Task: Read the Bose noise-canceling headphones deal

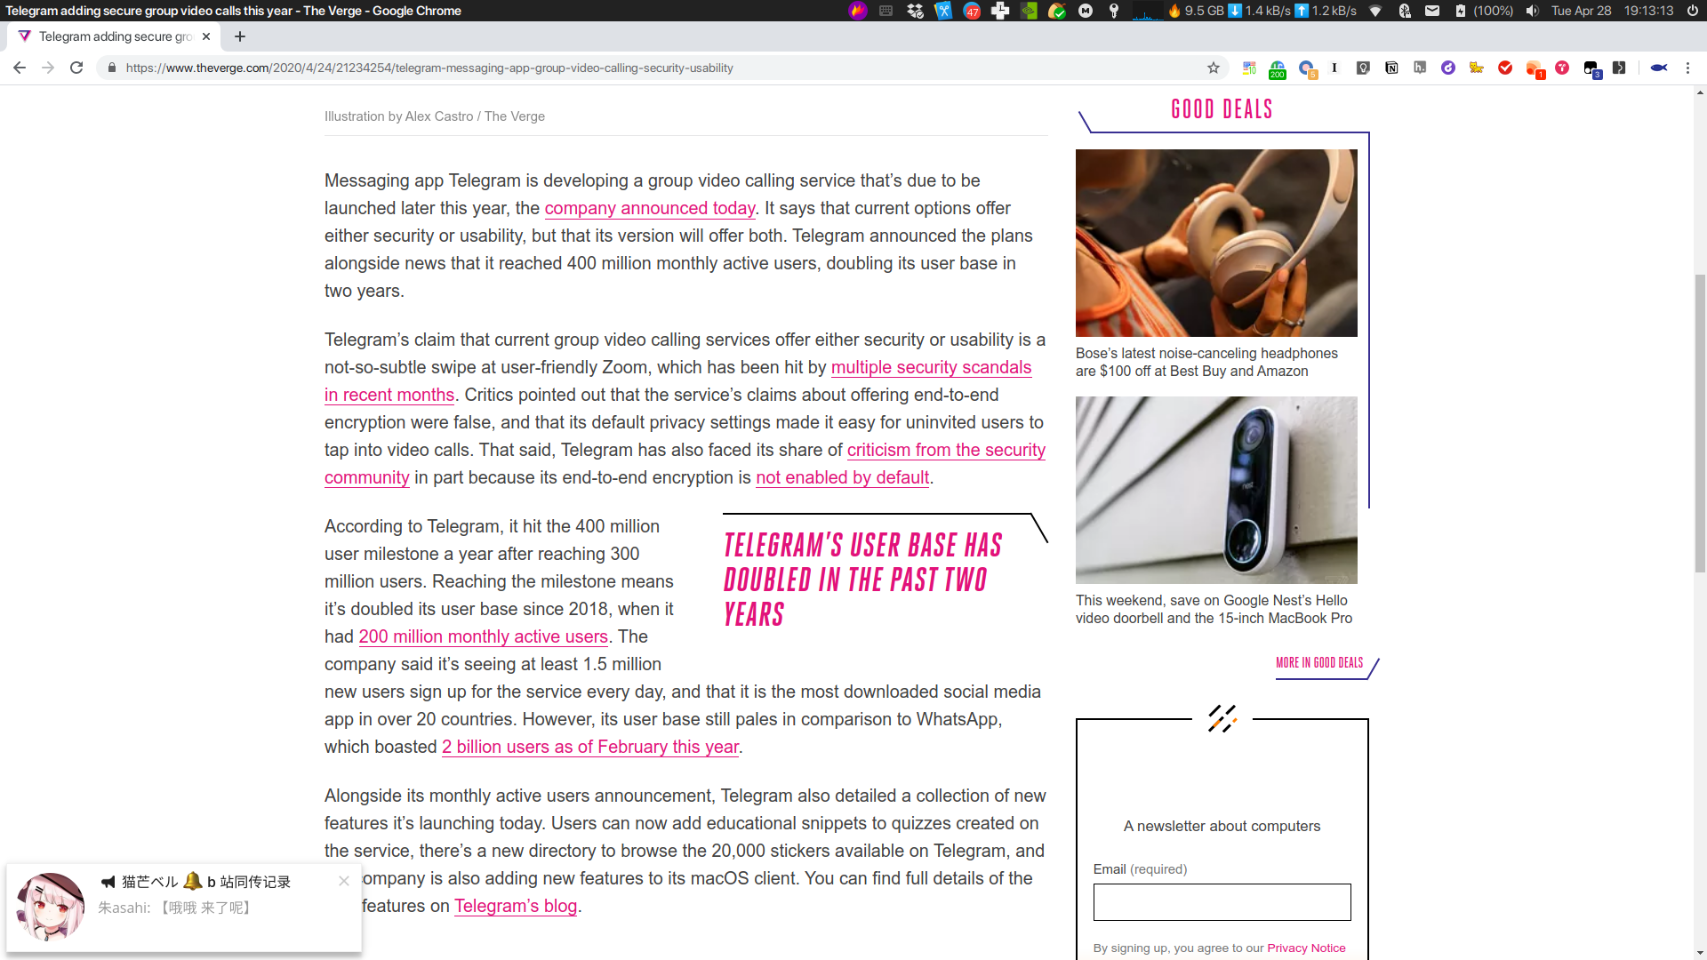Action: tap(1207, 362)
